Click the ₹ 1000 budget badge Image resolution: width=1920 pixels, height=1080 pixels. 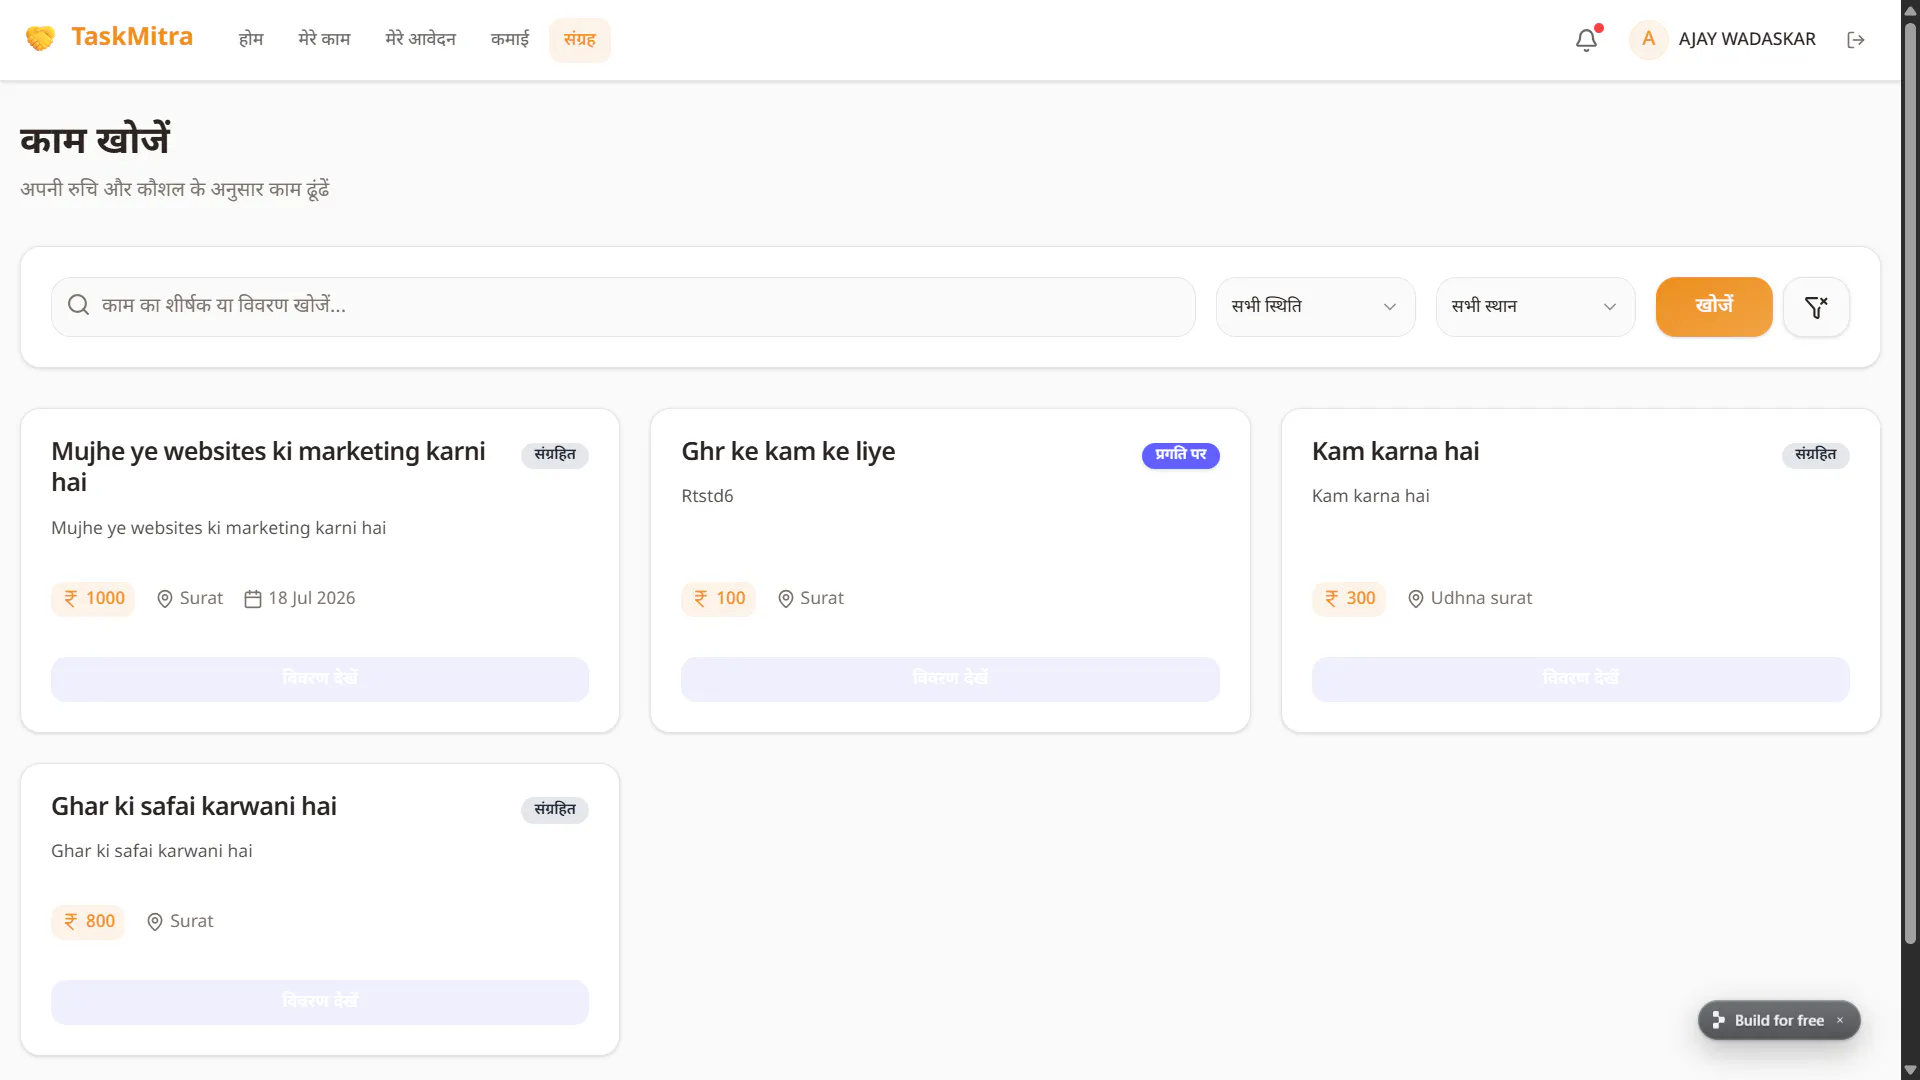[x=93, y=598]
